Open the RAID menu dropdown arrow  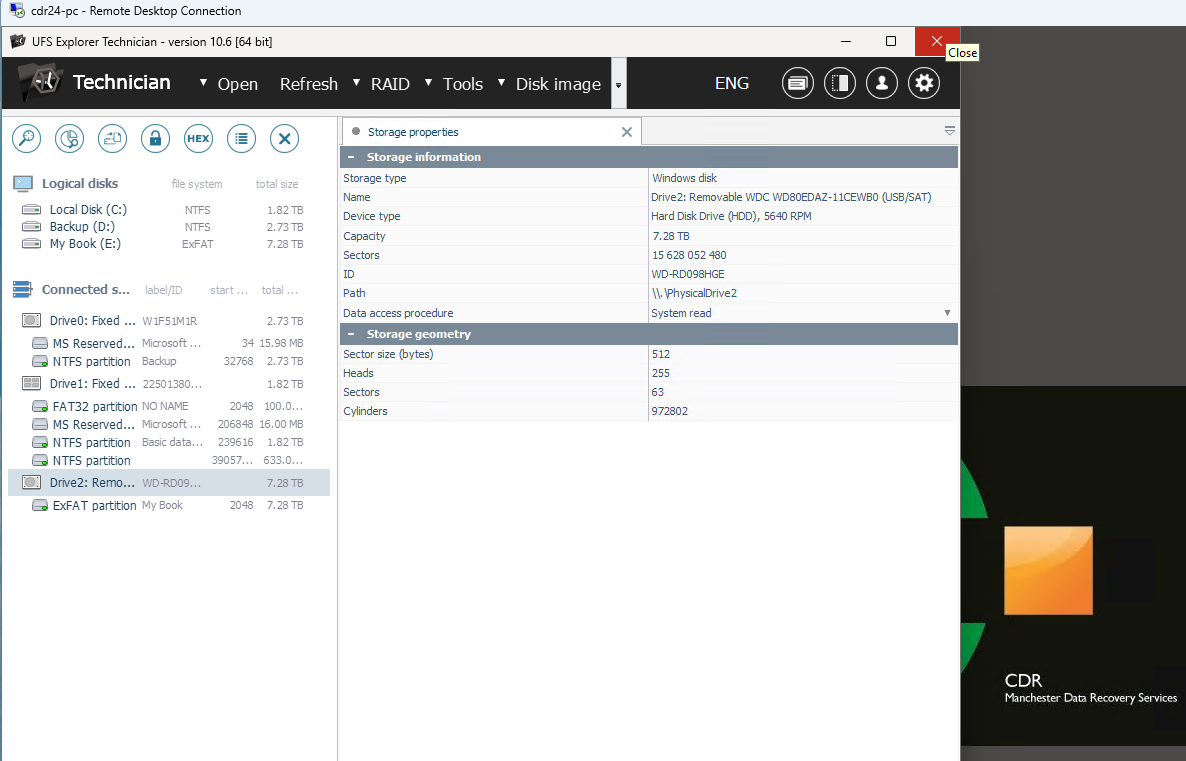point(356,82)
